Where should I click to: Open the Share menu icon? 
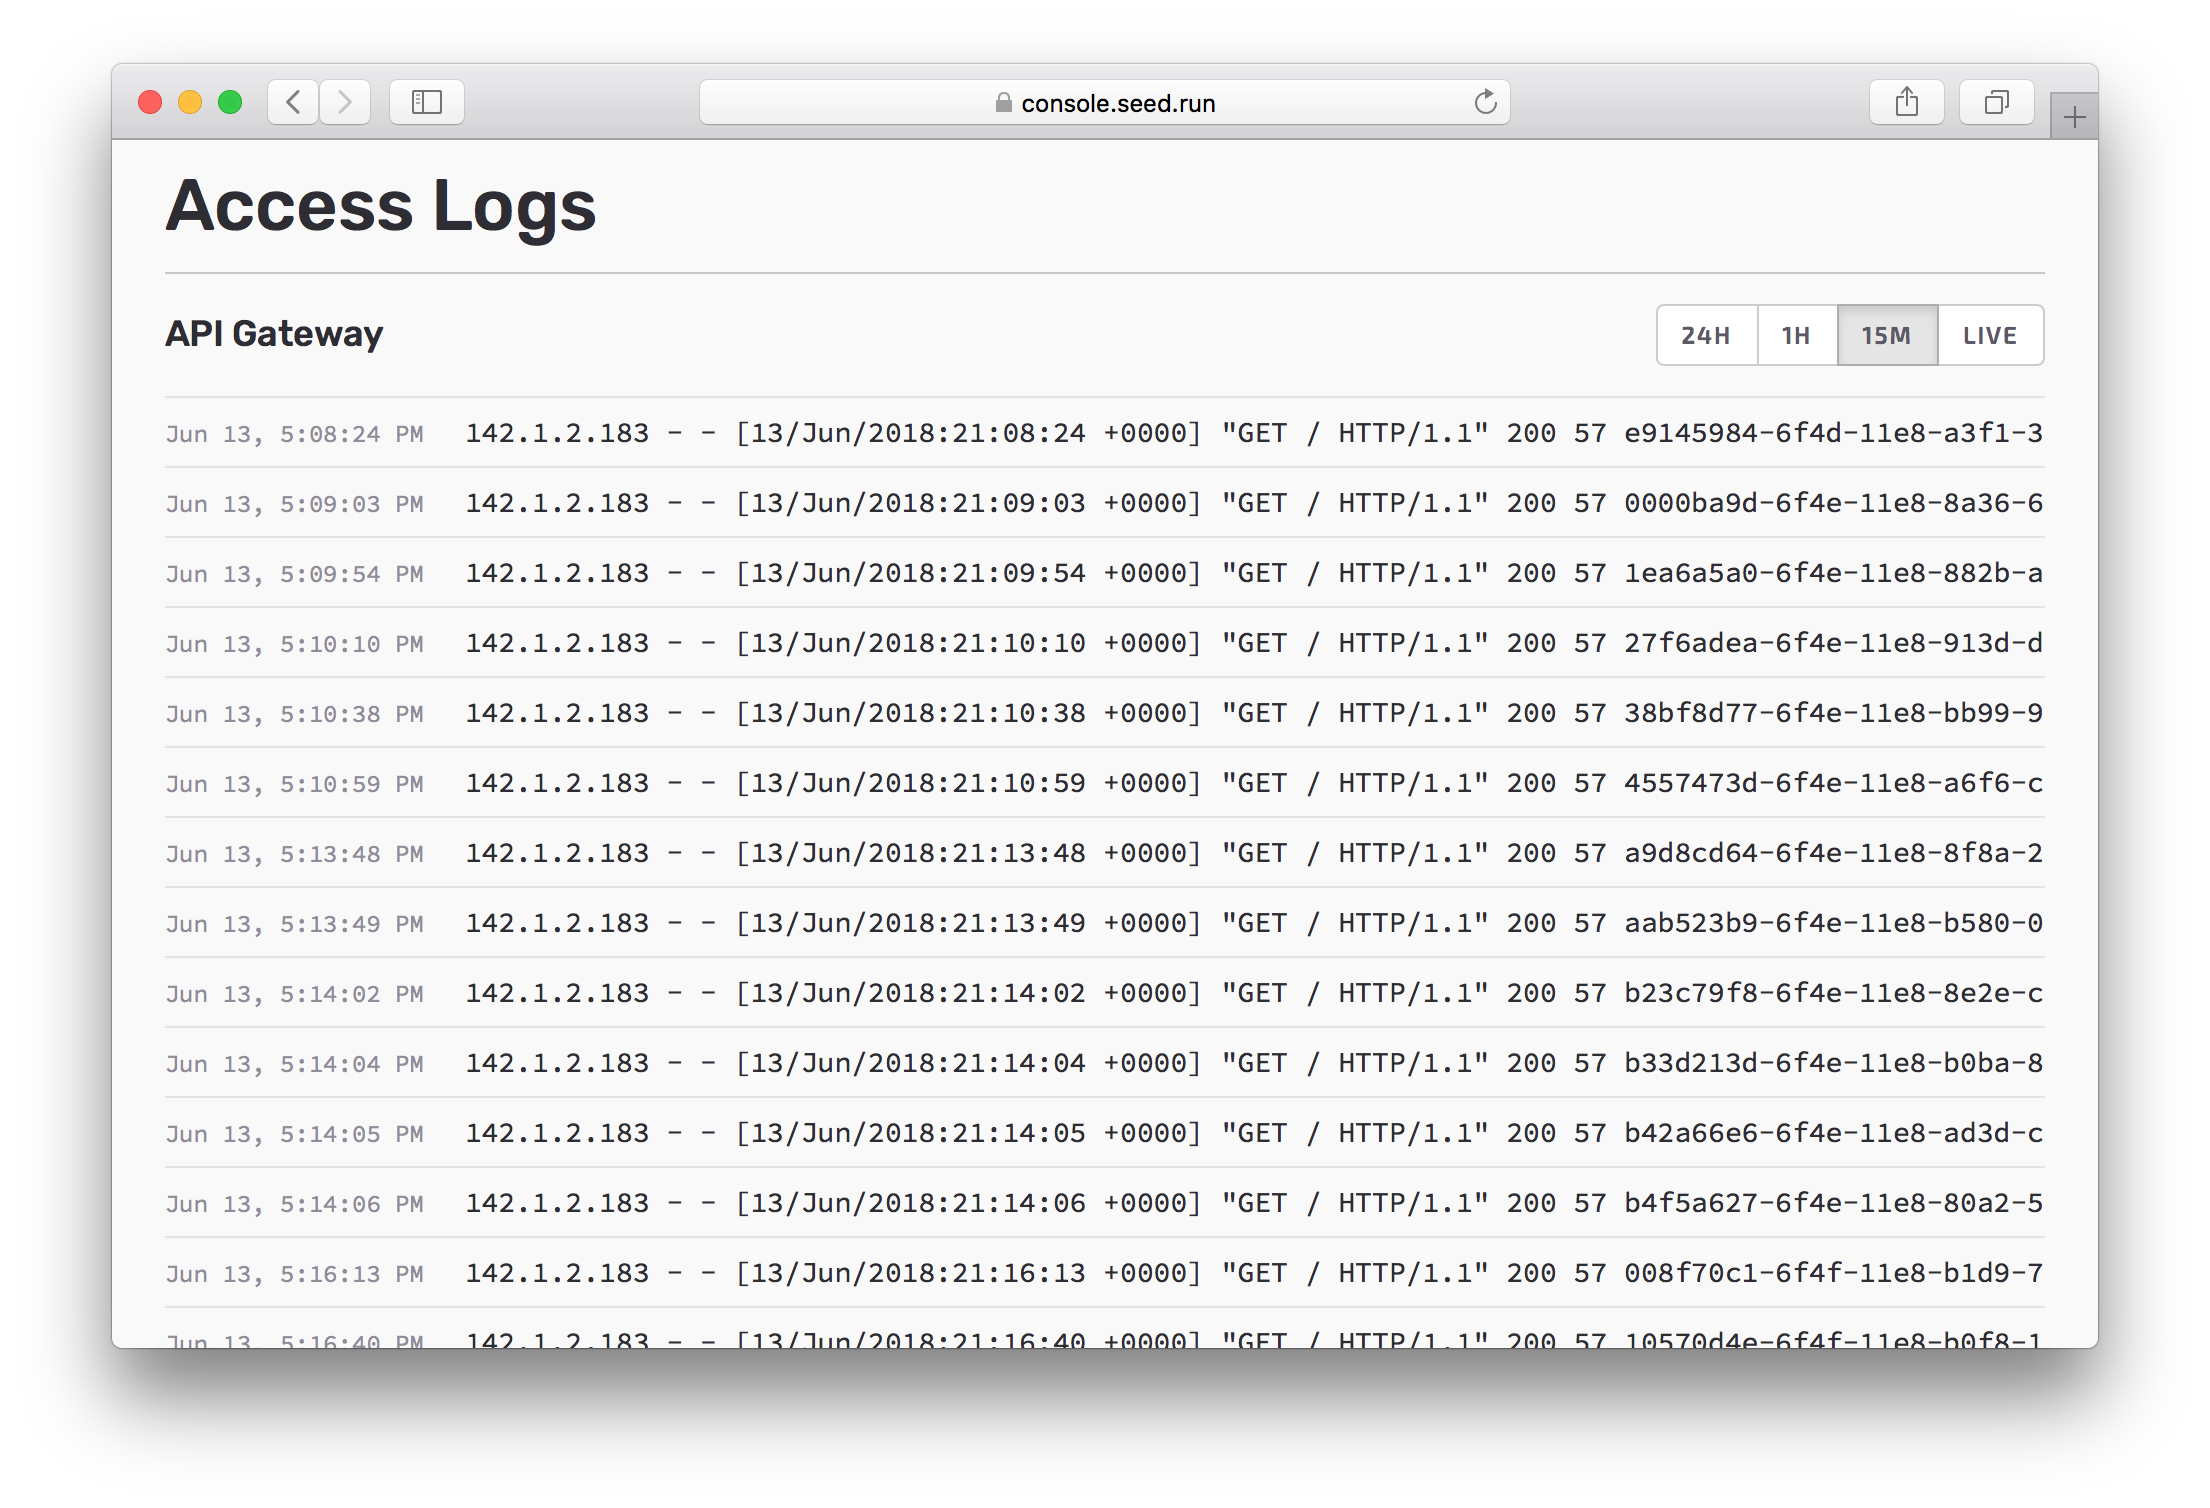pyautogui.click(x=1906, y=102)
